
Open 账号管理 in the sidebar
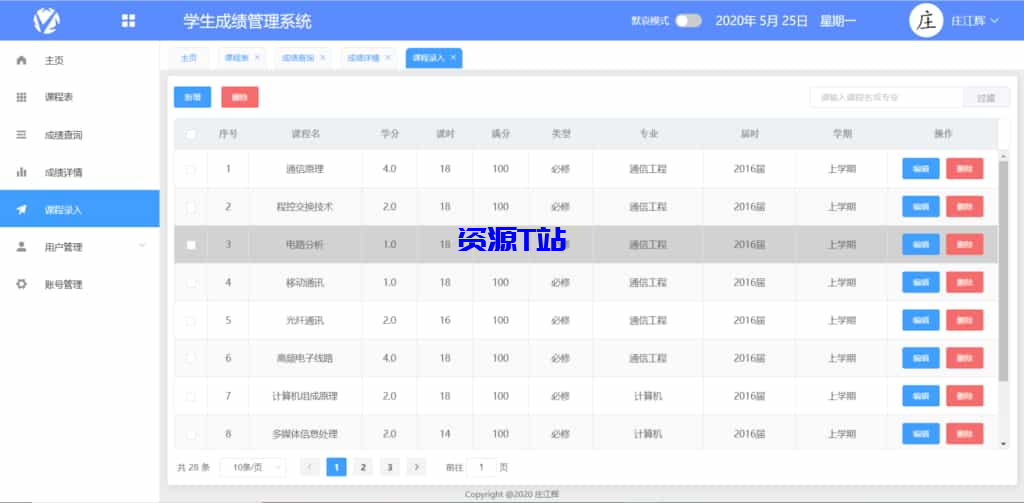(80, 284)
